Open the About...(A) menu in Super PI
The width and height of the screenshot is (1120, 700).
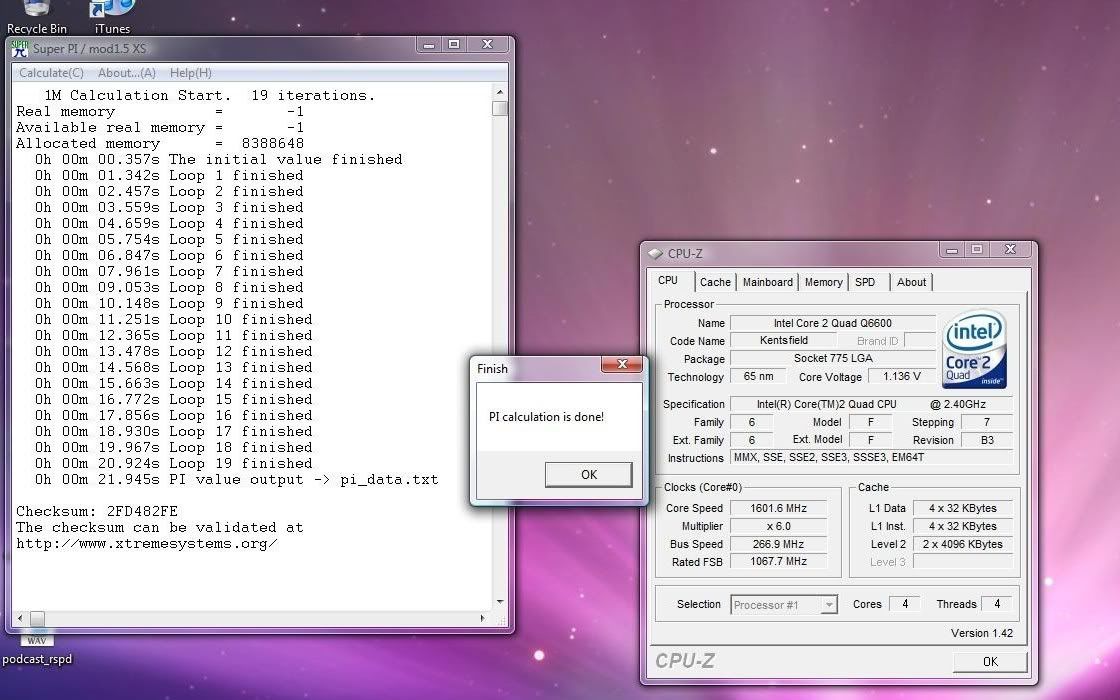click(x=126, y=73)
